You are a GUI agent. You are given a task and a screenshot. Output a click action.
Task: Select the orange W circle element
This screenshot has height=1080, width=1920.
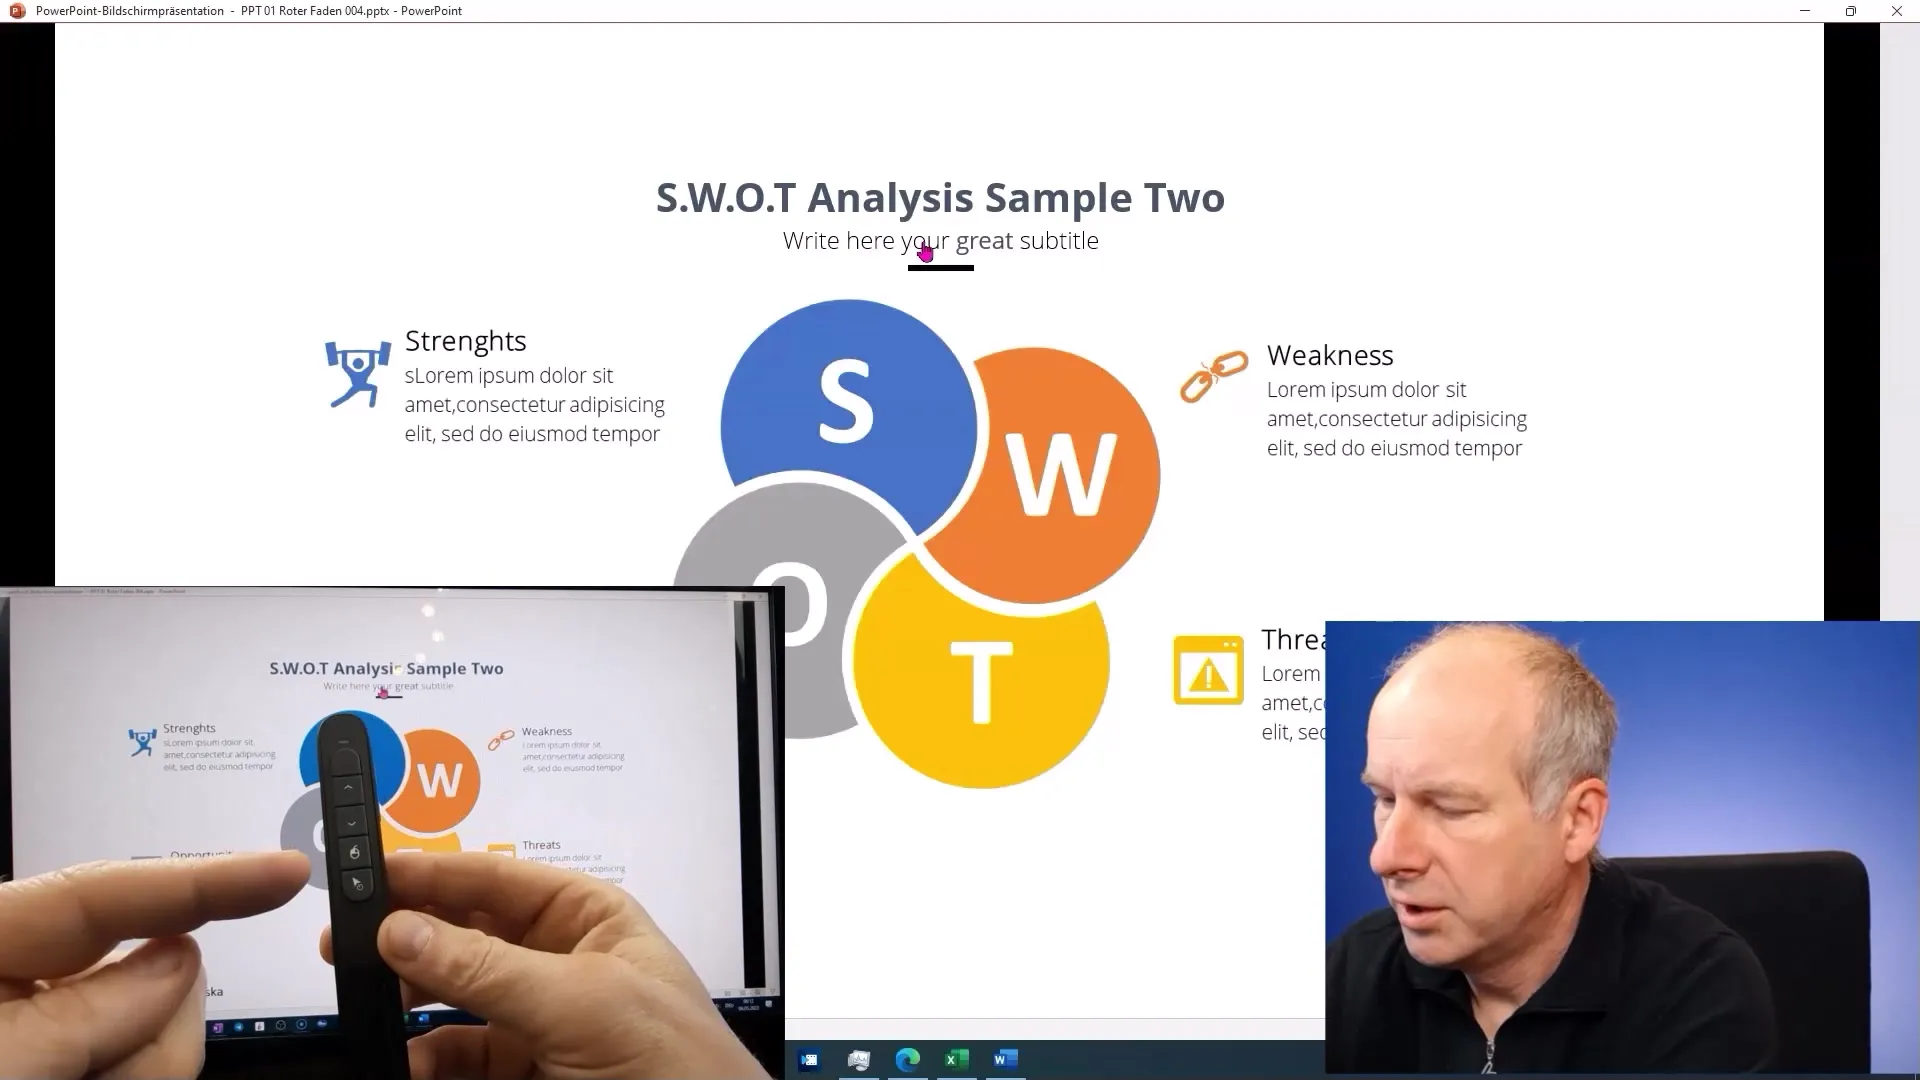(x=1063, y=463)
